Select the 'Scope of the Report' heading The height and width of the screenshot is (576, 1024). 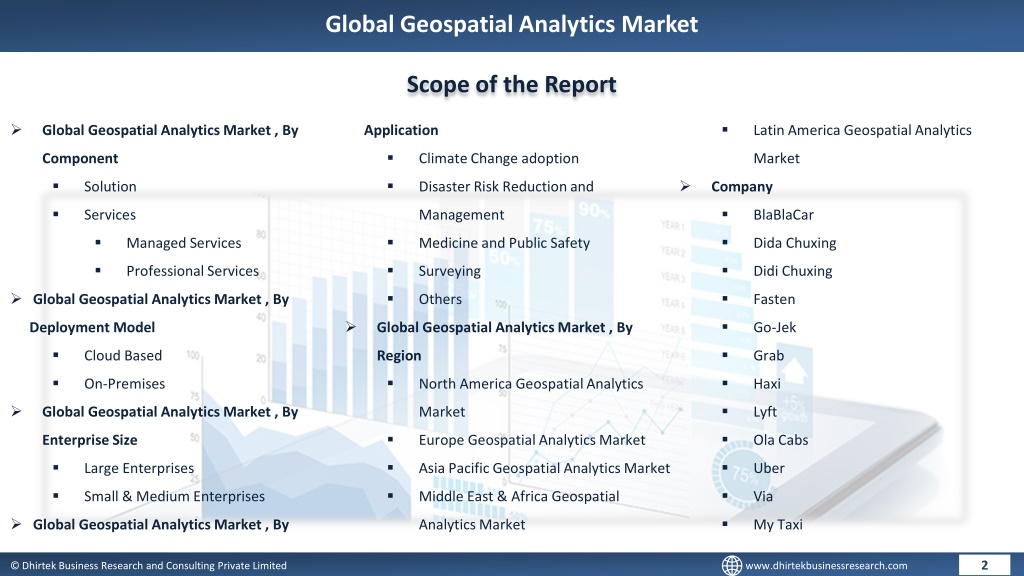[511, 84]
